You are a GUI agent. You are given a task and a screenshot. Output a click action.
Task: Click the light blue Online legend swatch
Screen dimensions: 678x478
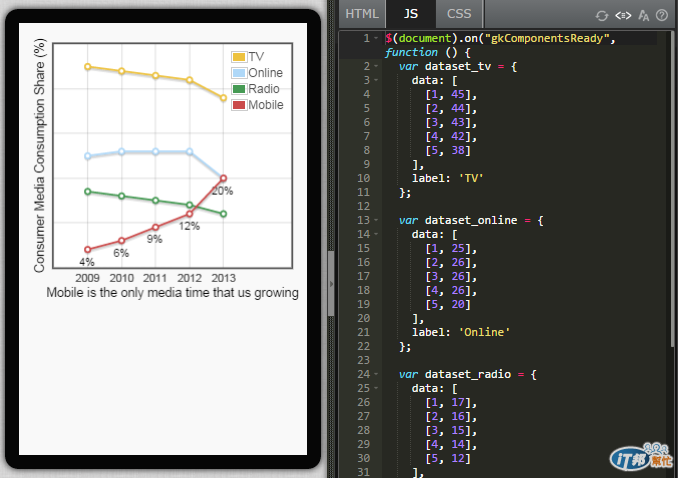pos(239,73)
